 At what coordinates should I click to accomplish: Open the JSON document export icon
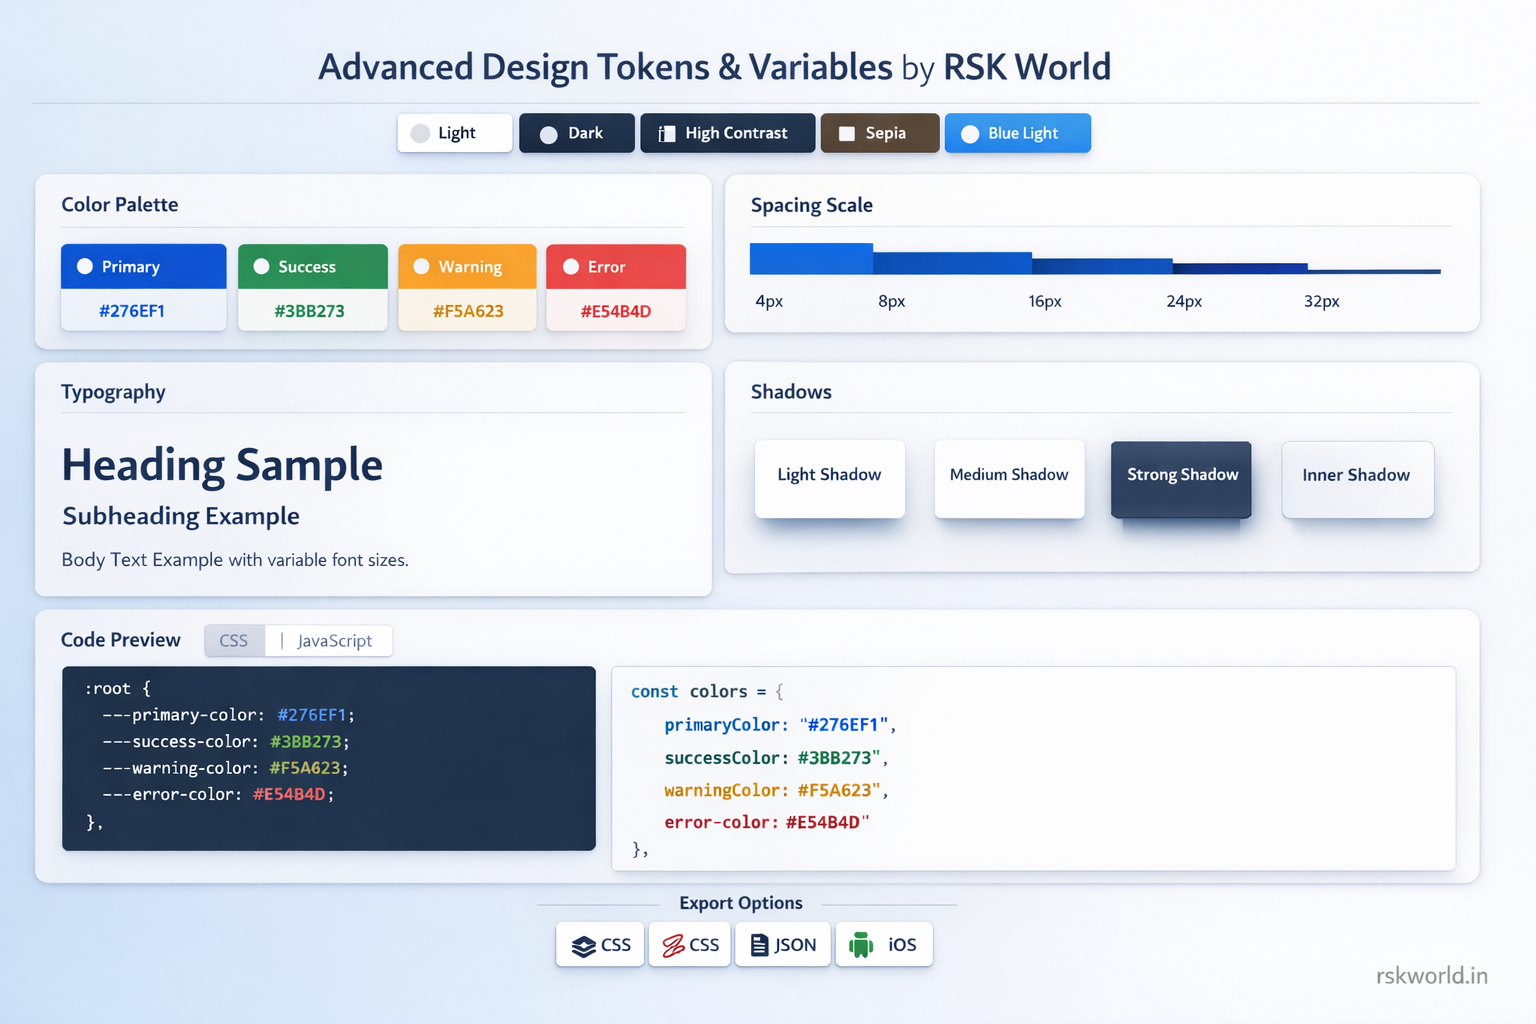click(x=760, y=944)
